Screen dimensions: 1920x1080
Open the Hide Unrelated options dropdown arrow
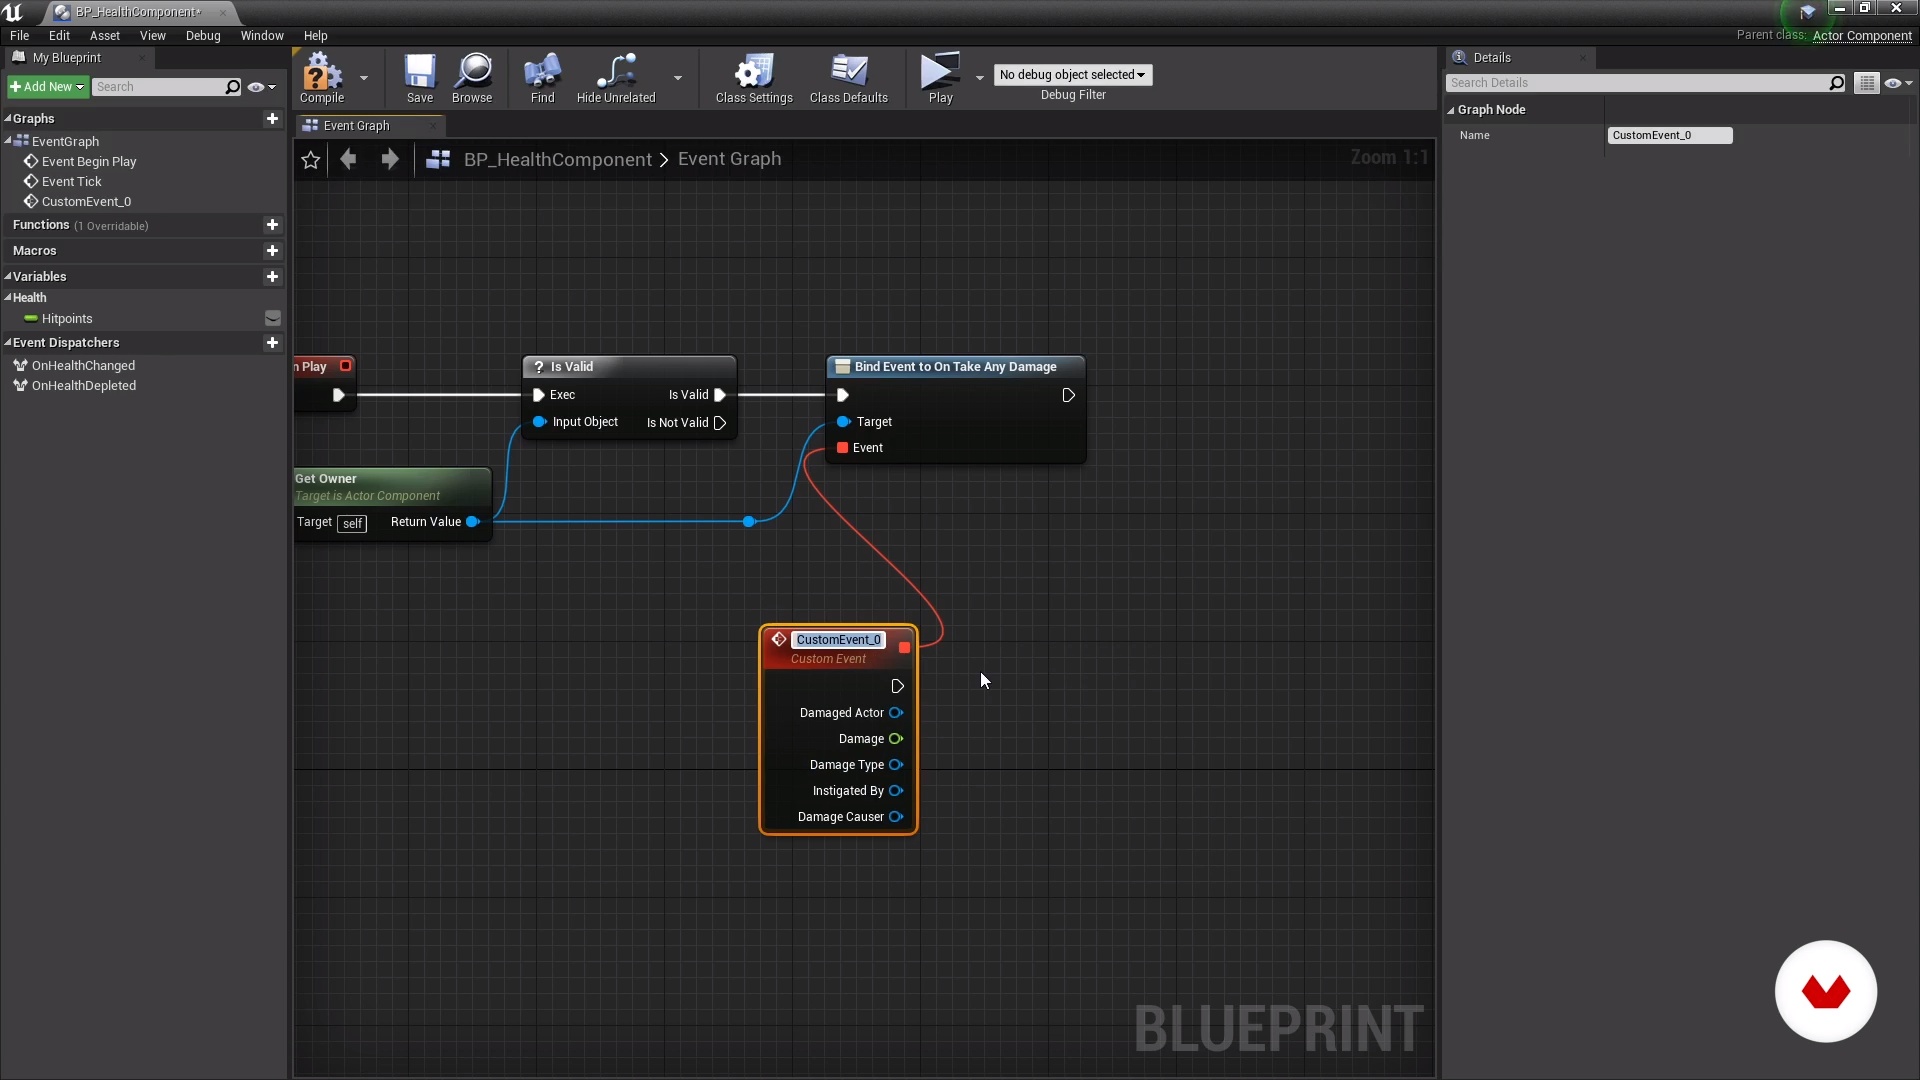pos(678,78)
